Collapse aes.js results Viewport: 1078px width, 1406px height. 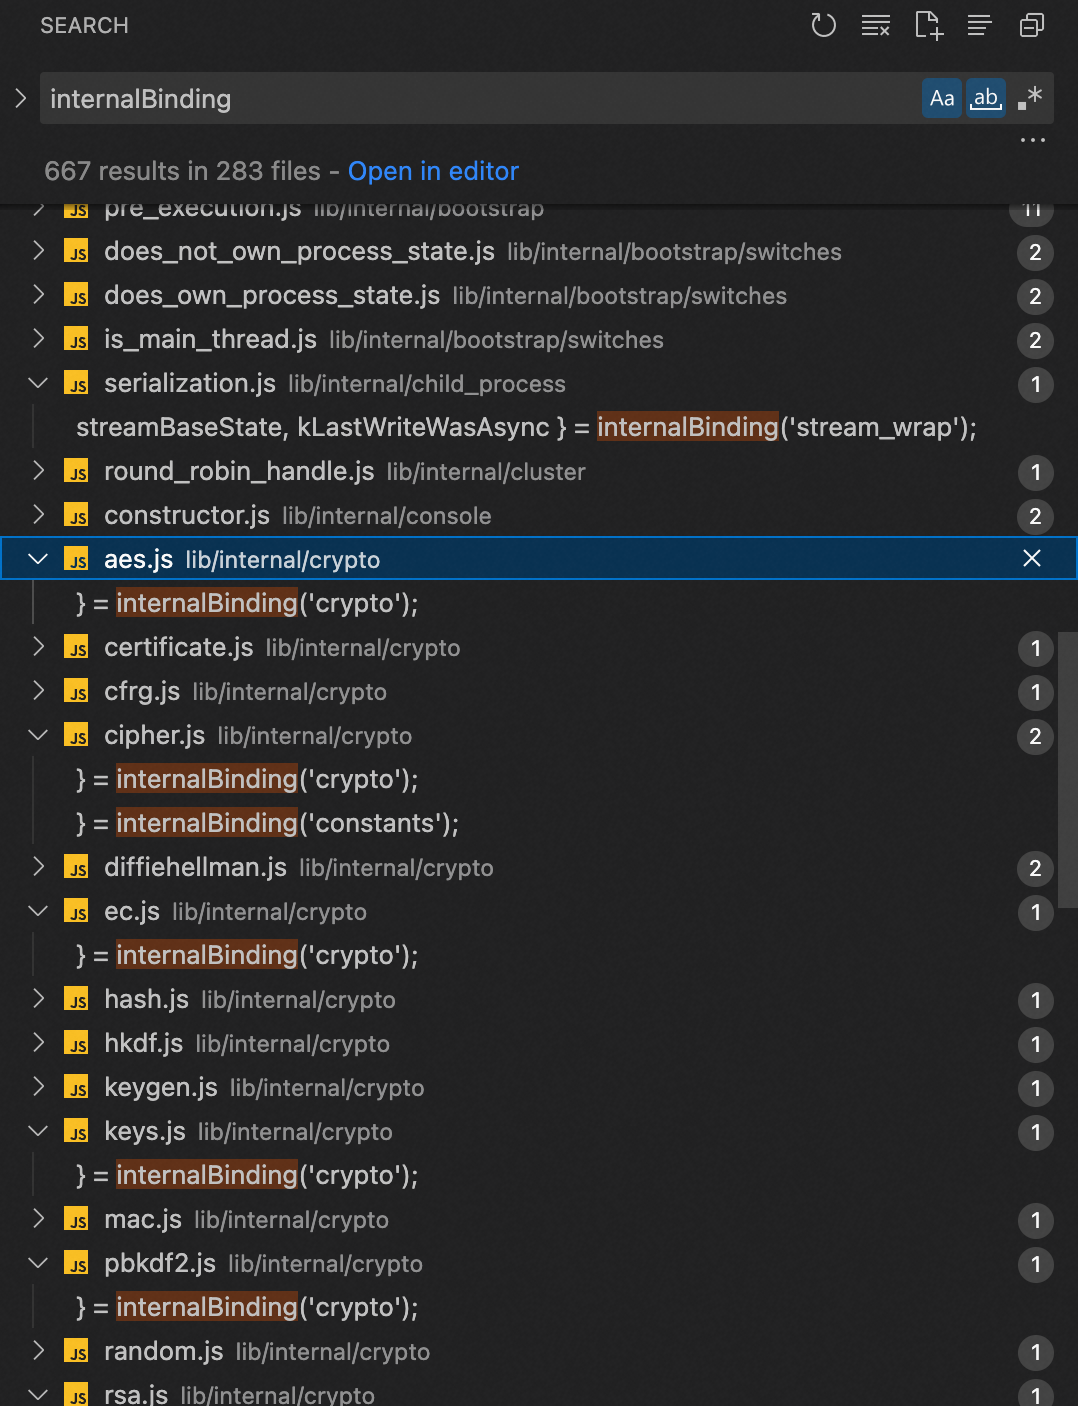tap(38, 559)
